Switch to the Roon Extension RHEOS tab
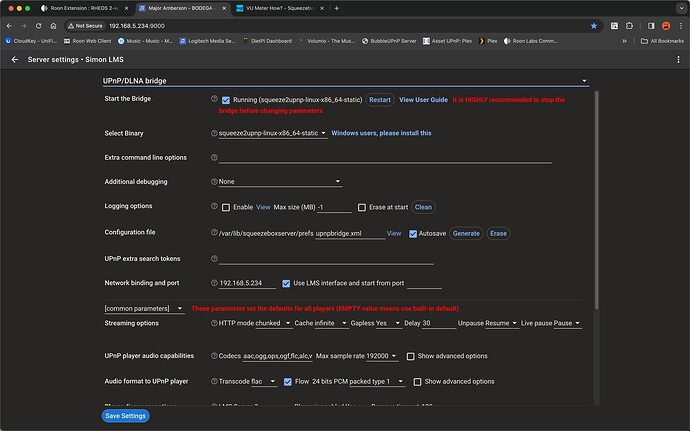690x431 pixels. 85,8
